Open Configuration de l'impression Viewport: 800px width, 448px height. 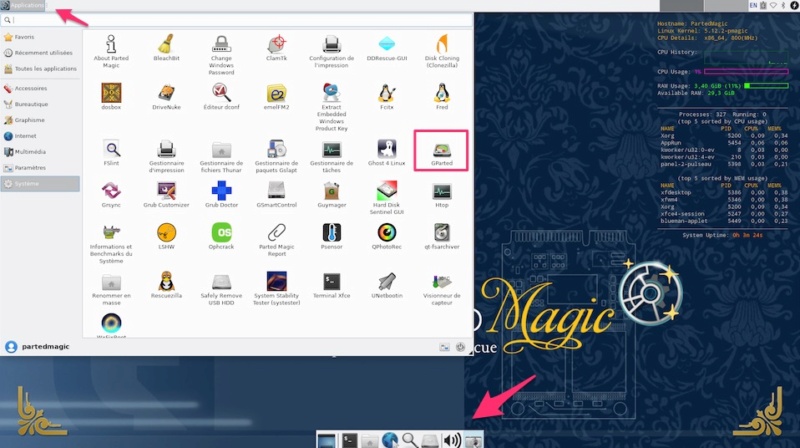point(332,51)
